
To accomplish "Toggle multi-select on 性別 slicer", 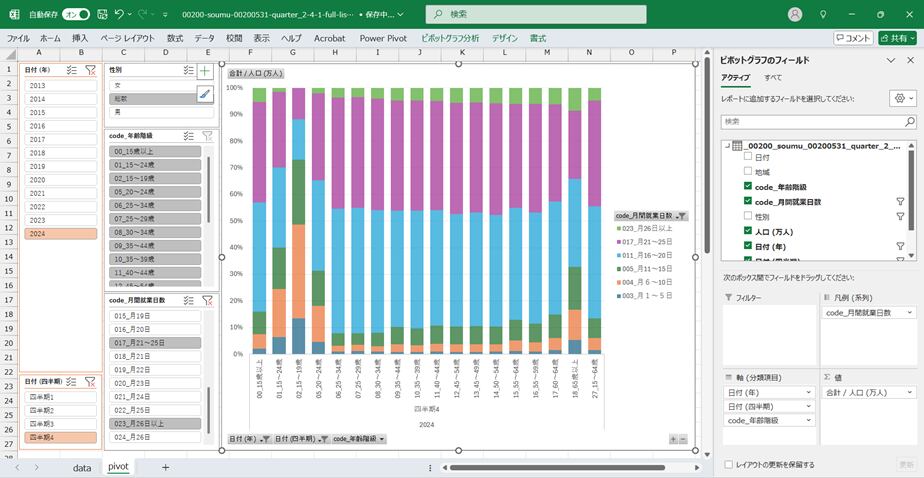I will click(x=188, y=70).
